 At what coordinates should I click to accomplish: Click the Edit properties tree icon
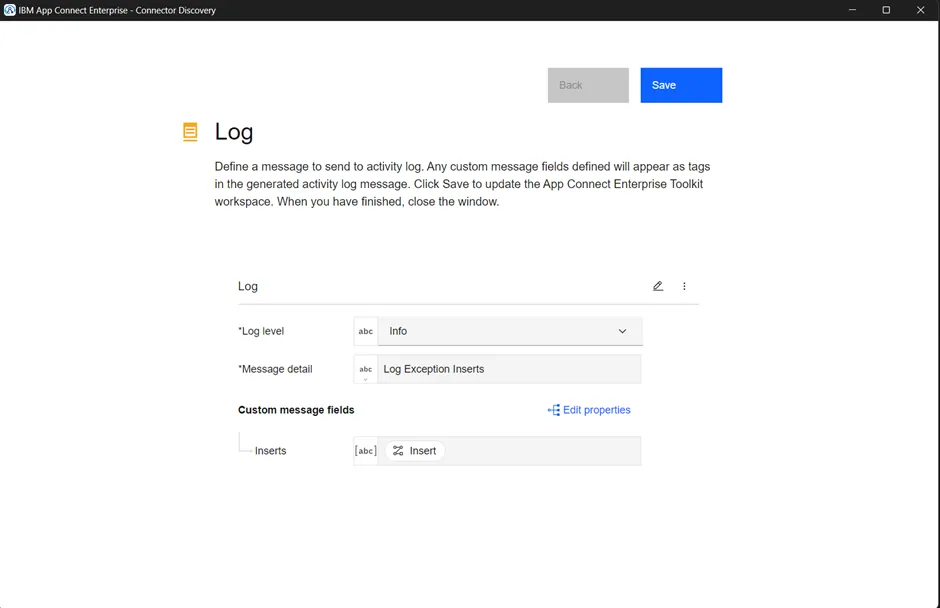point(553,410)
